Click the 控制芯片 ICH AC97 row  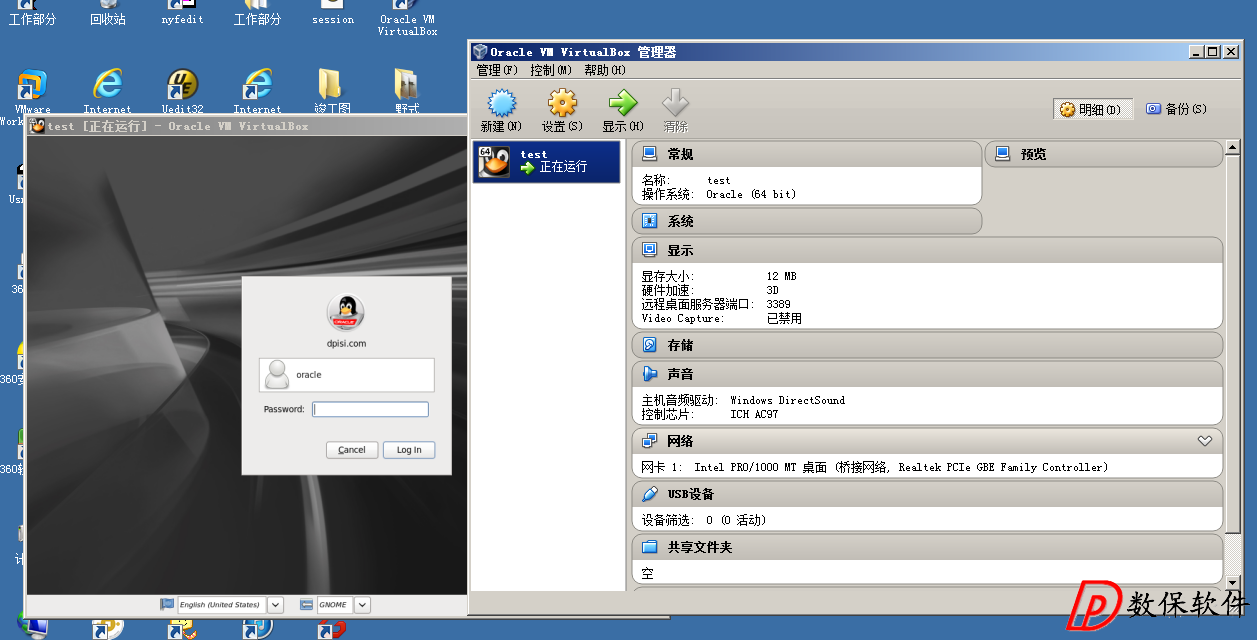[709, 414]
